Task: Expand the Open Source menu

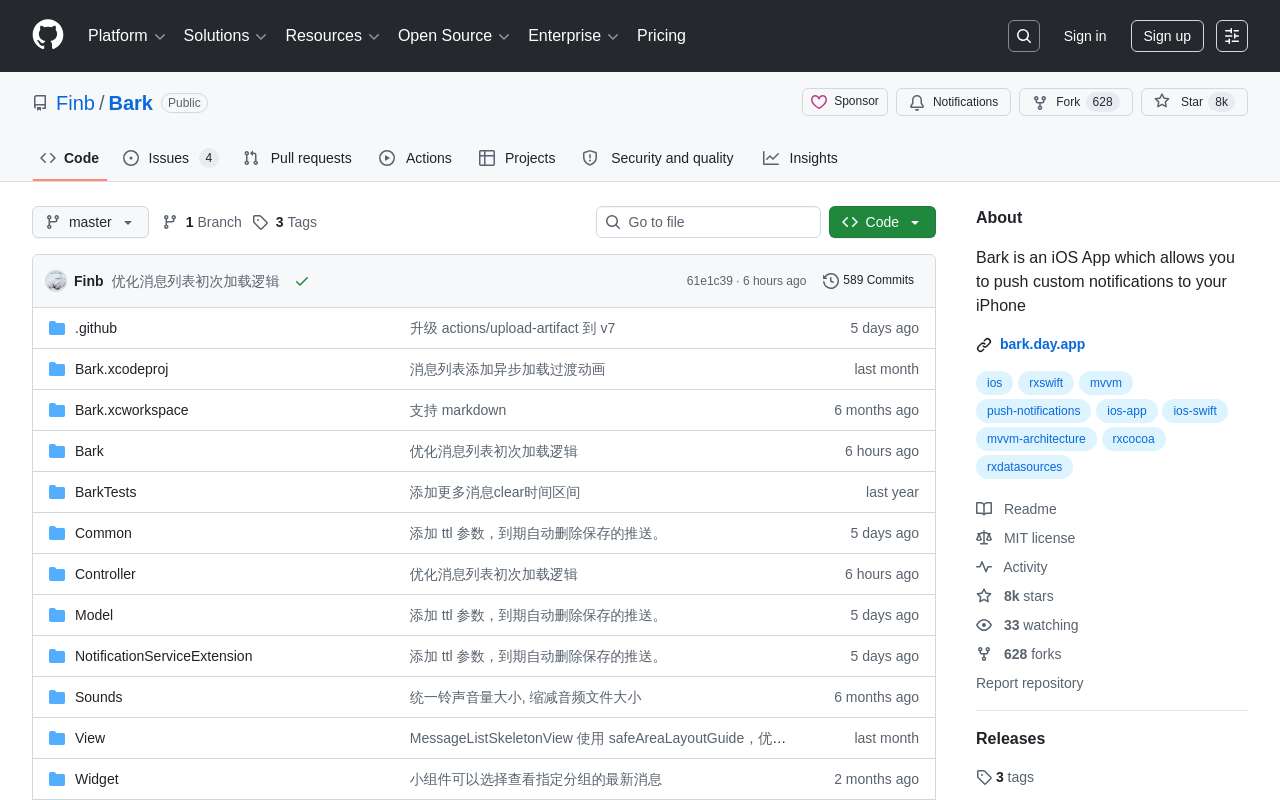Action: (x=453, y=36)
